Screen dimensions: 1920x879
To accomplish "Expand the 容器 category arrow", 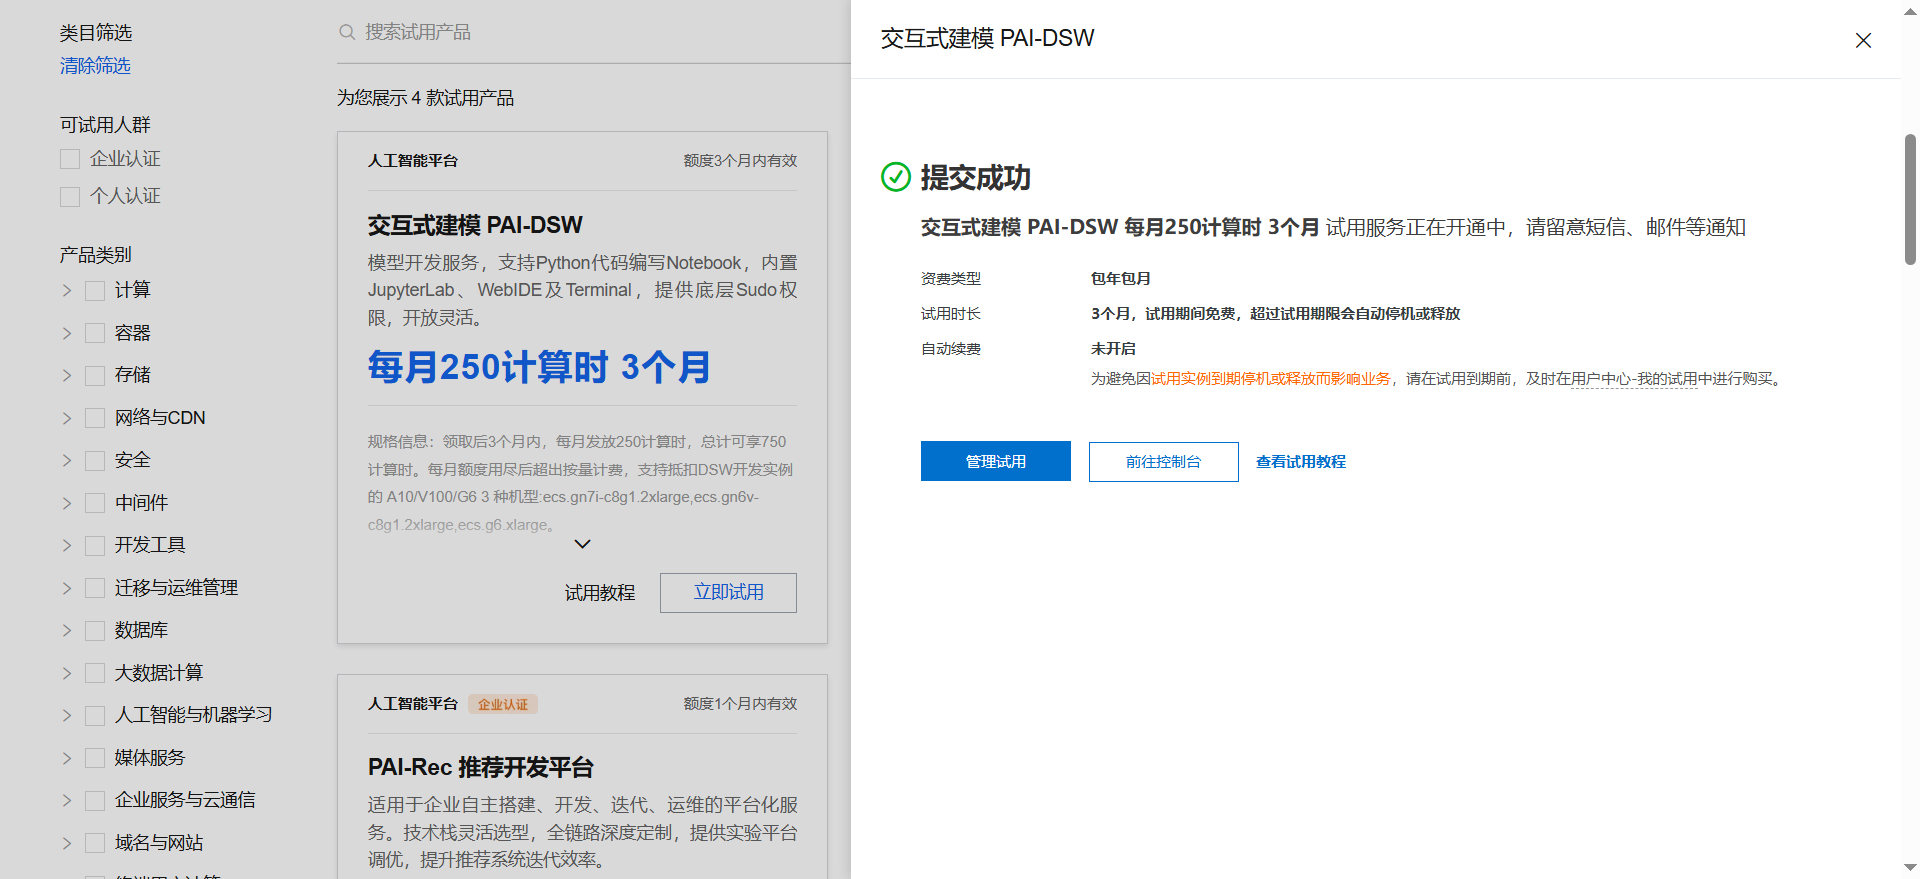I will click(67, 333).
